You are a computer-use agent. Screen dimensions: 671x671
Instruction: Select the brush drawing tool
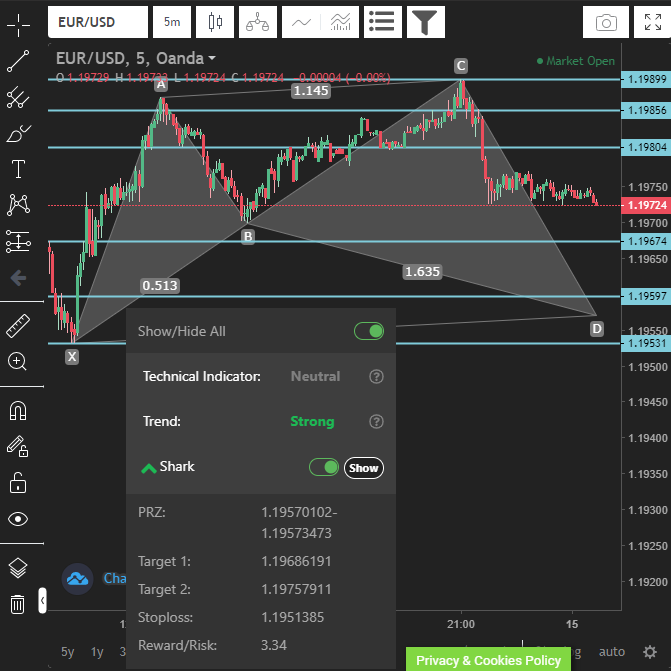point(18,134)
